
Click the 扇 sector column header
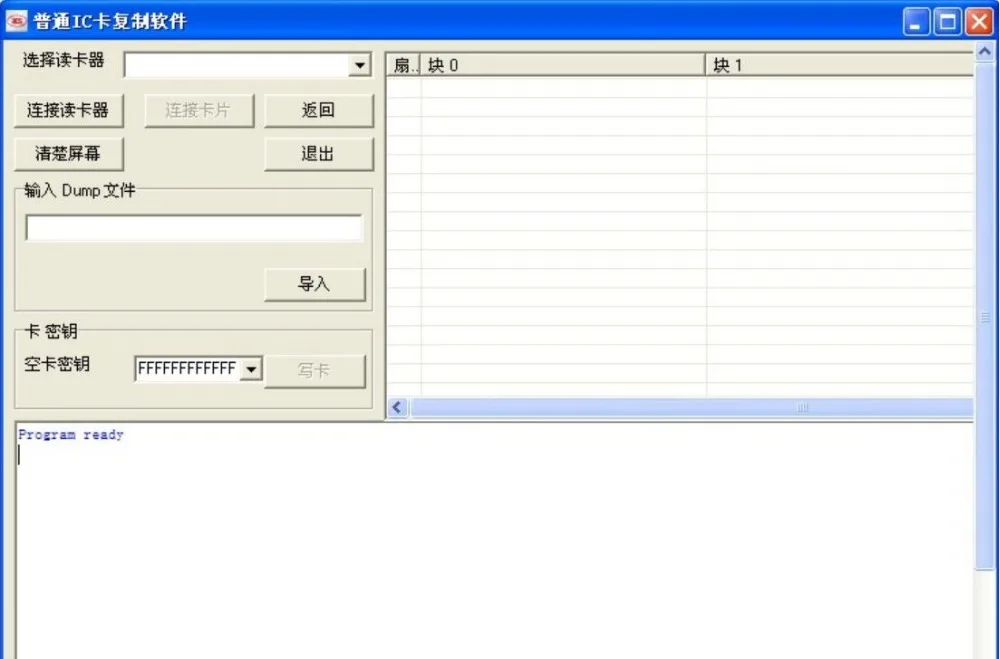(404, 65)
